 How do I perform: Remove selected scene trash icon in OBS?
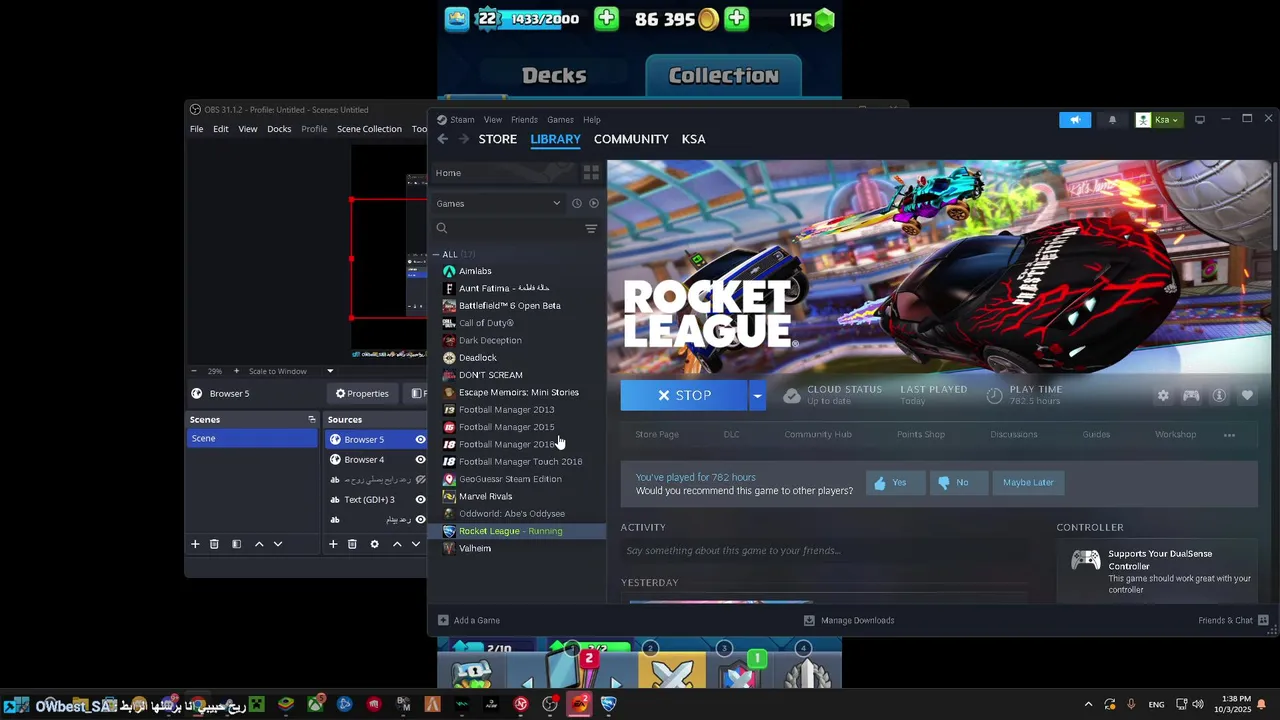214,544
